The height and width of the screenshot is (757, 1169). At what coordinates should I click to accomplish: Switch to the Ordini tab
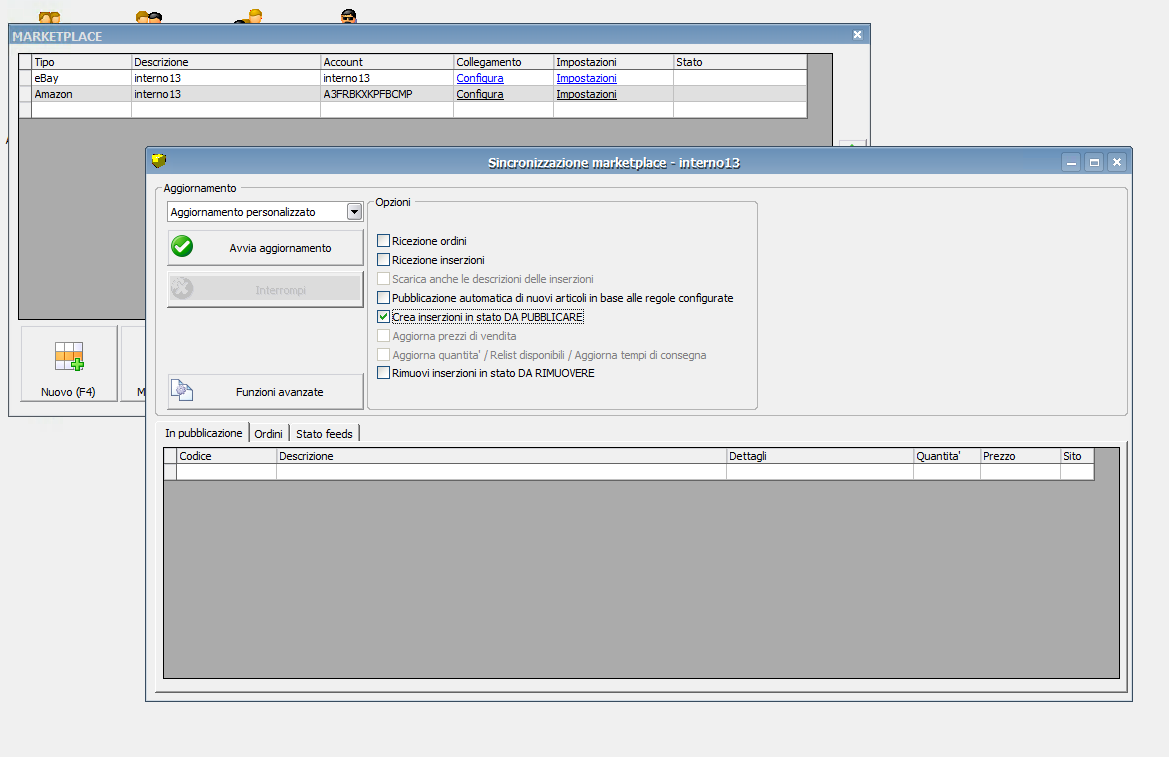click(x=268, y=434)
